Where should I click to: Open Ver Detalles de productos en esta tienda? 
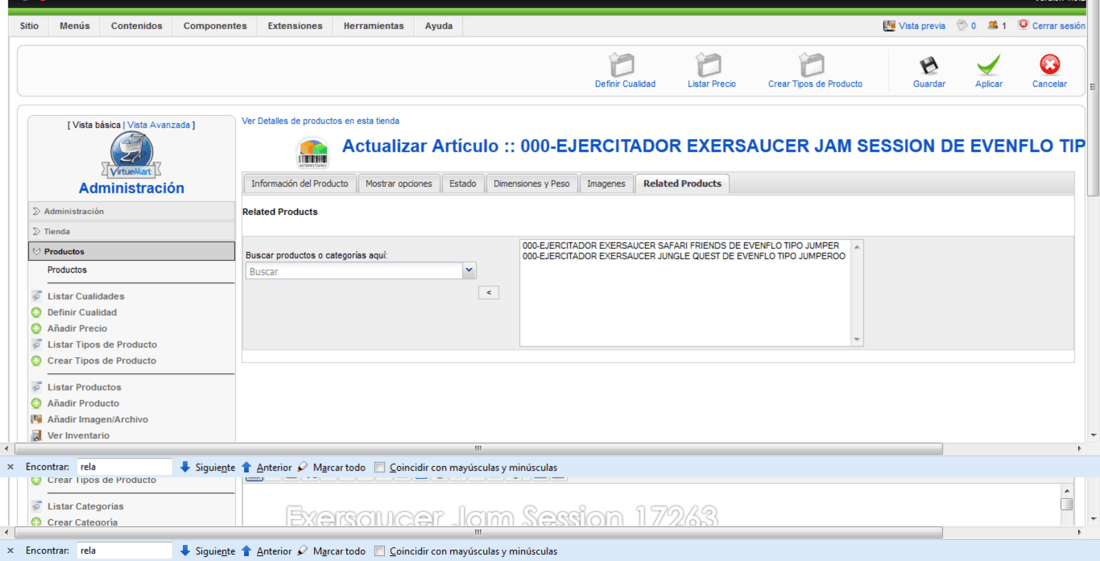321,121
